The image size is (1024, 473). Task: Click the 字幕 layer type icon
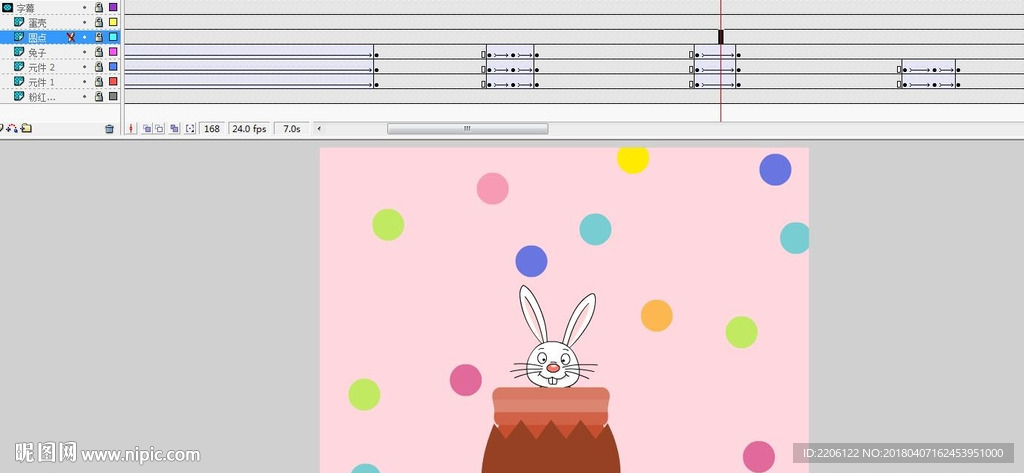pos(7,7)
